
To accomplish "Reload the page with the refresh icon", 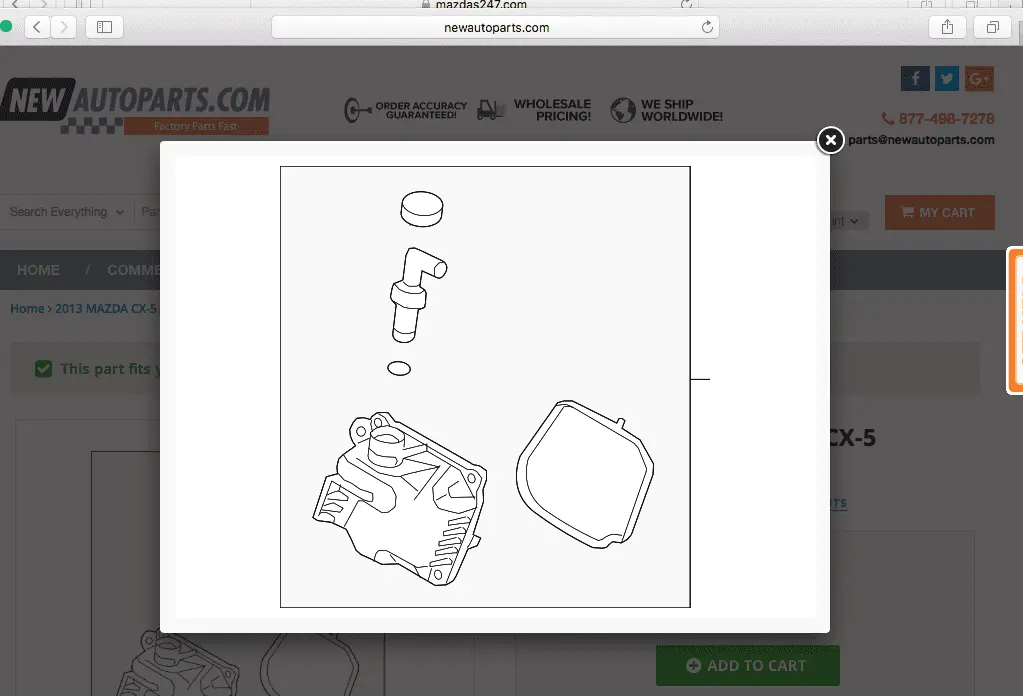I will [707, 27].
